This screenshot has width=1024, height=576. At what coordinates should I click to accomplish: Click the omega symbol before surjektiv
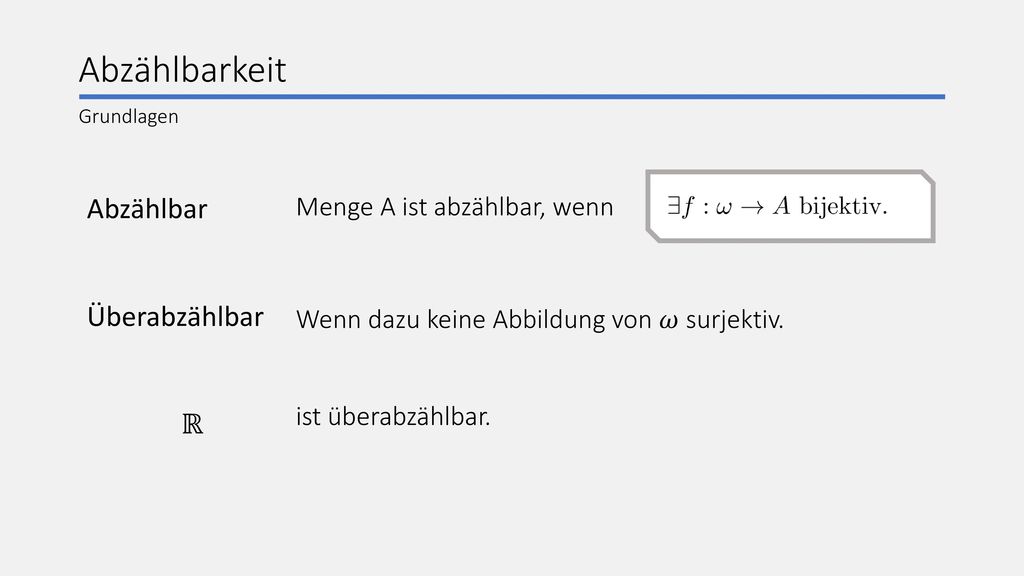point(668,321)
